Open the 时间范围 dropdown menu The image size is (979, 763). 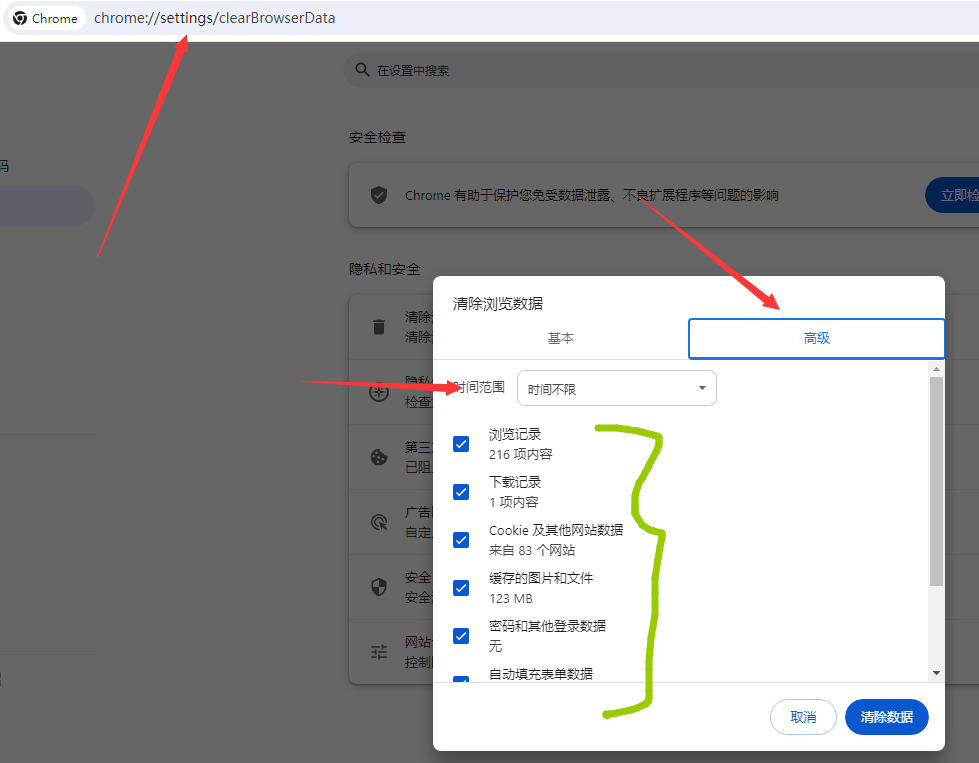[616, 389]
